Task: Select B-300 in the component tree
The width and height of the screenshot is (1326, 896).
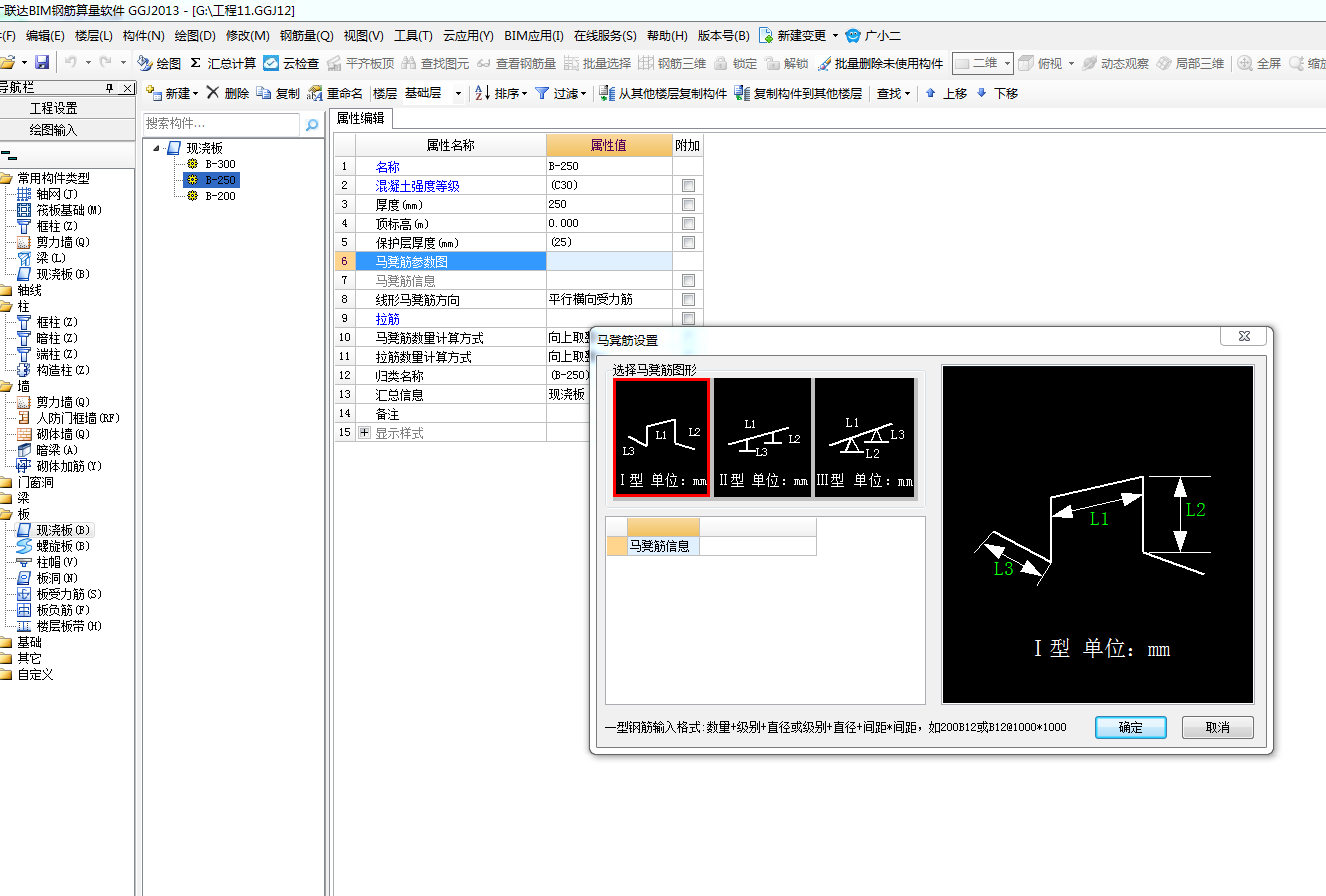Action: coord(220,164)
